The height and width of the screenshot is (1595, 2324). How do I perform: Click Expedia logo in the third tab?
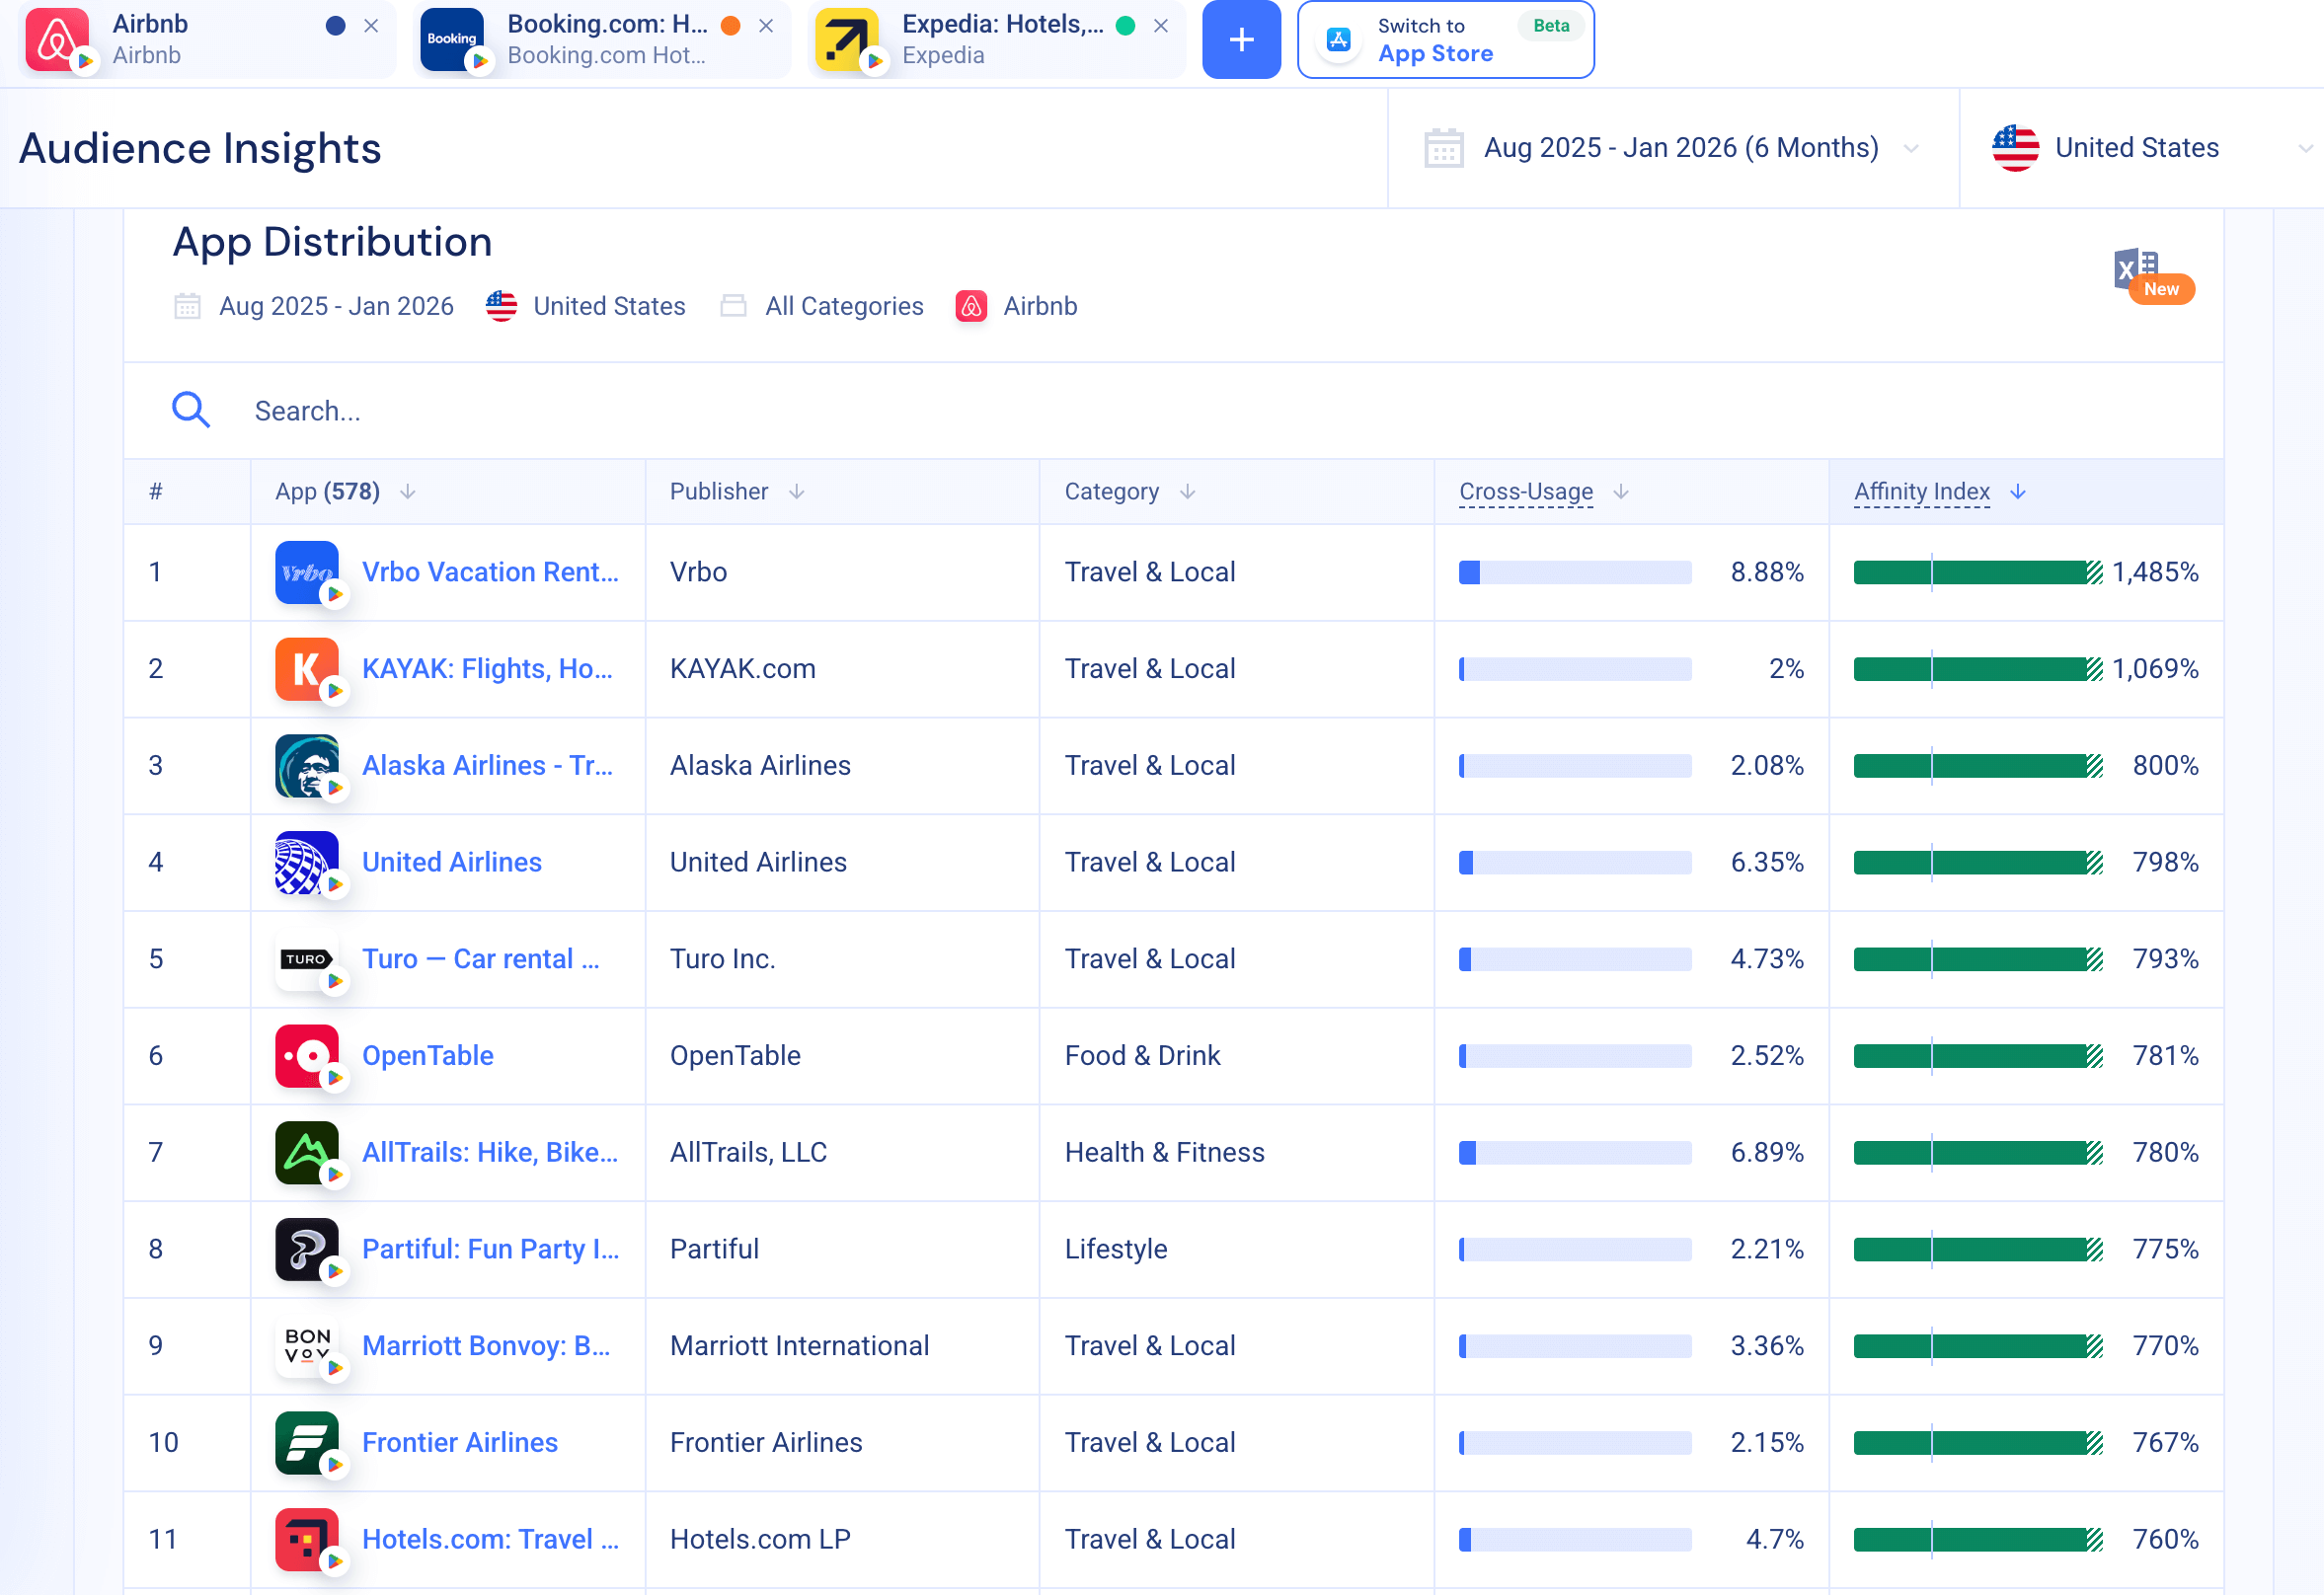(x=846, y=39)
